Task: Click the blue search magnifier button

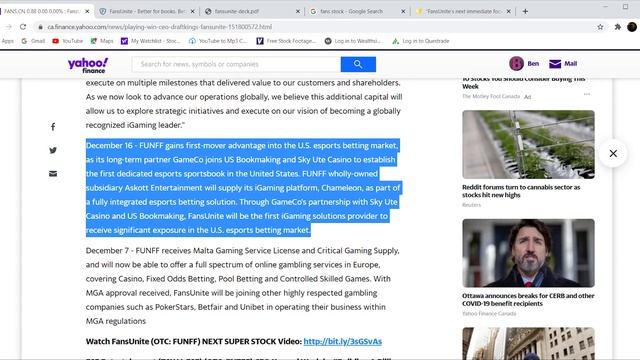Action: coord(358,64)
